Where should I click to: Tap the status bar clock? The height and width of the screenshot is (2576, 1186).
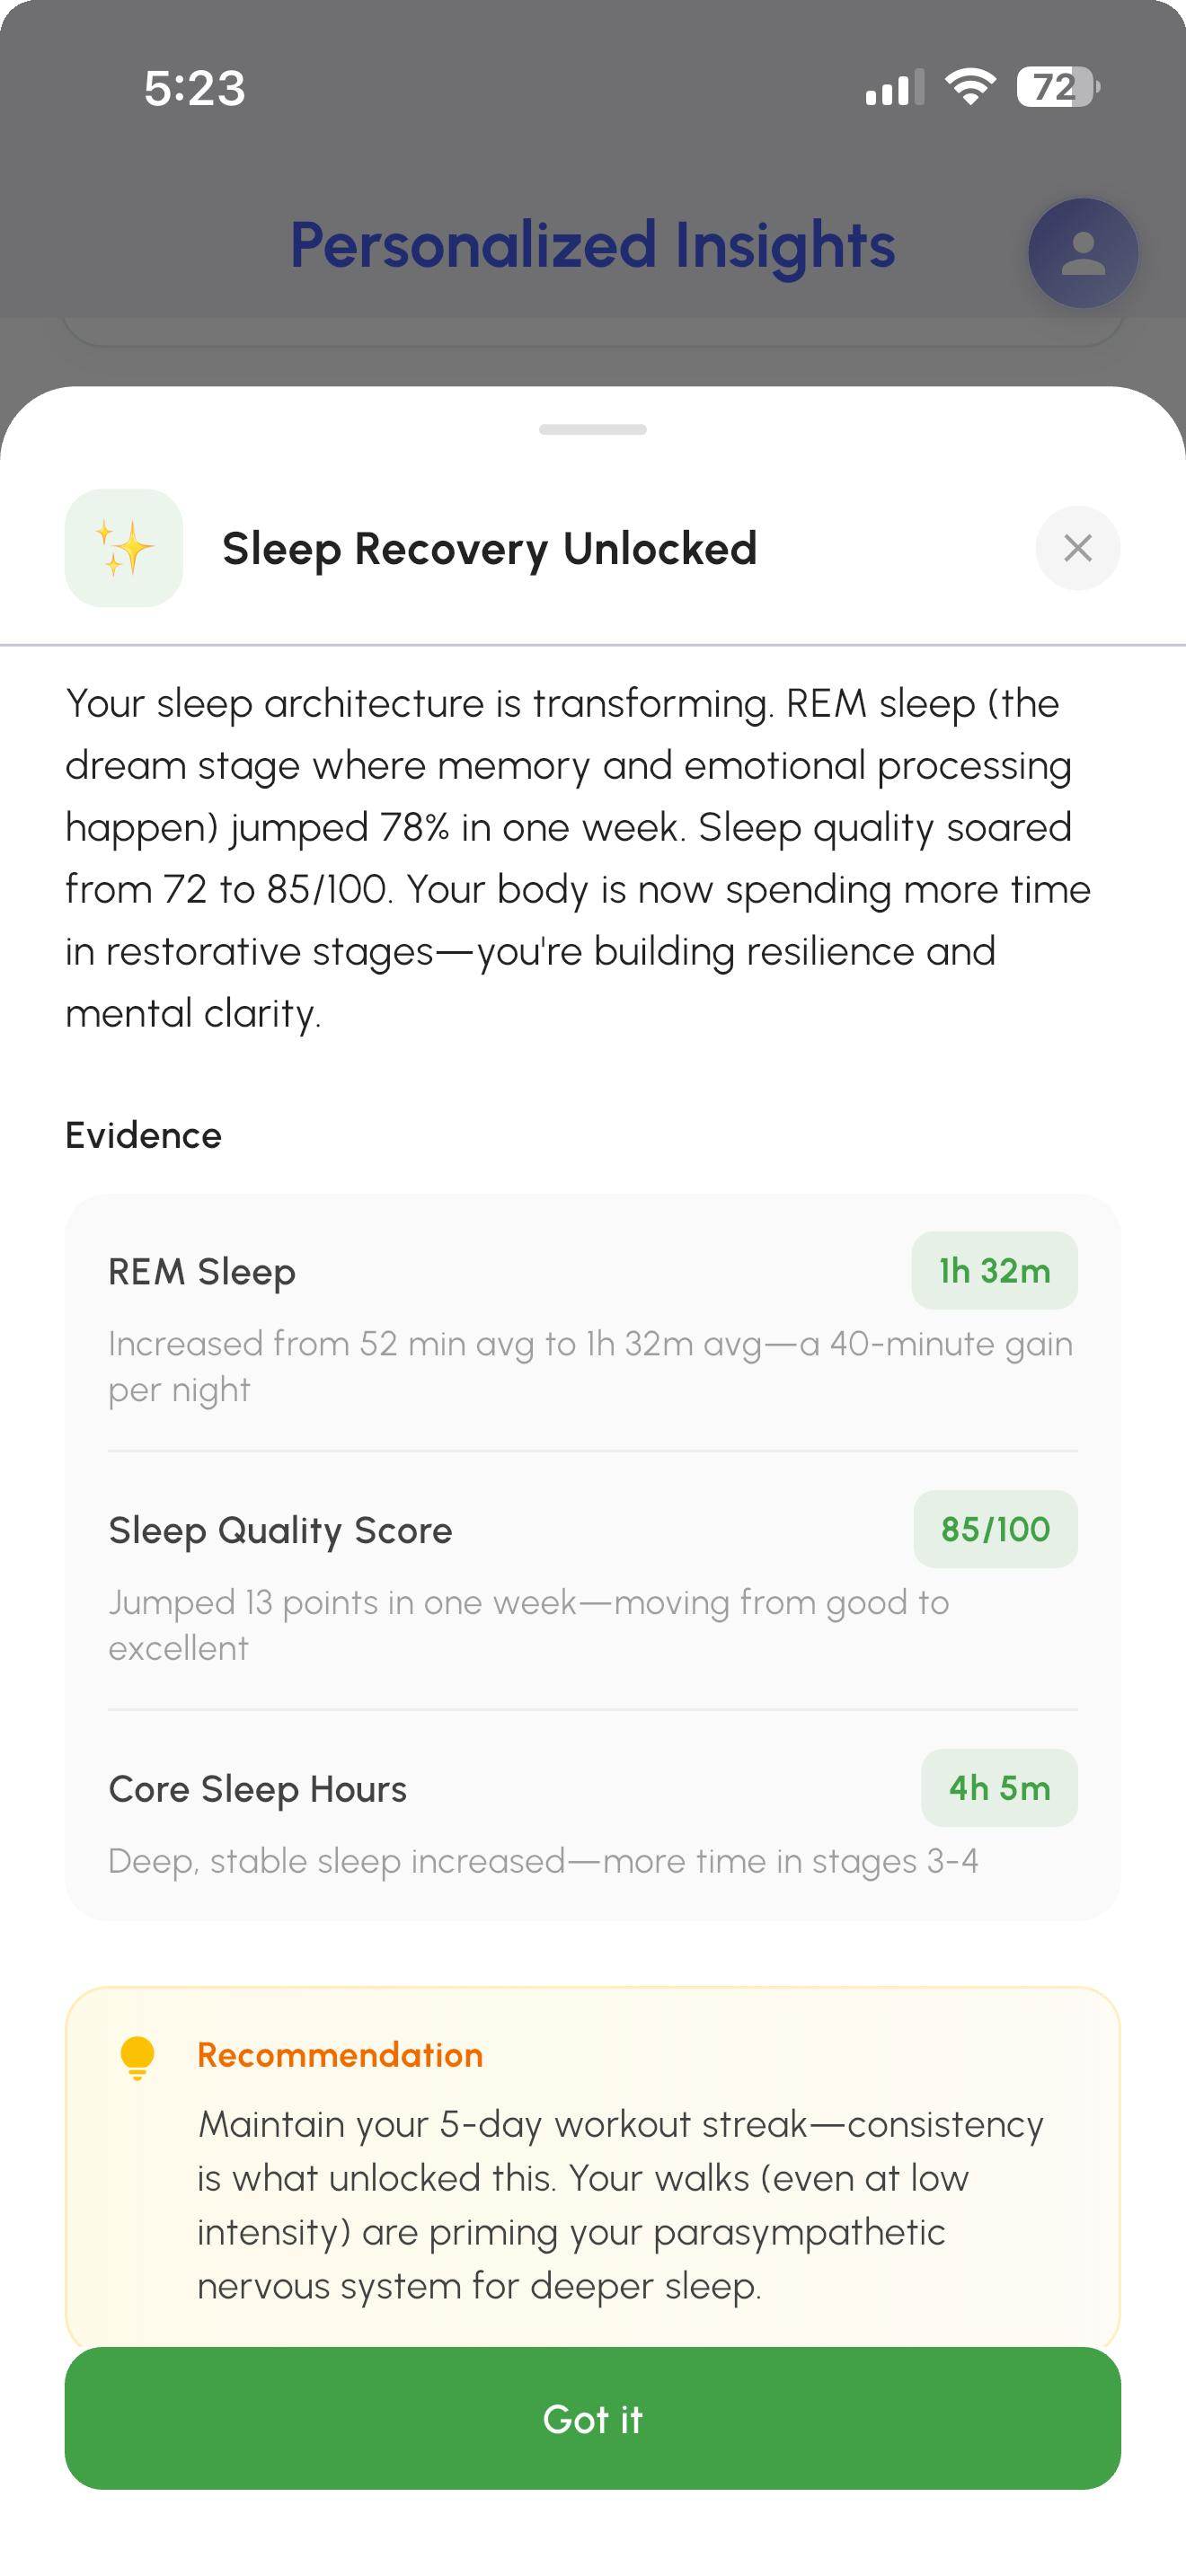(194, 88)
